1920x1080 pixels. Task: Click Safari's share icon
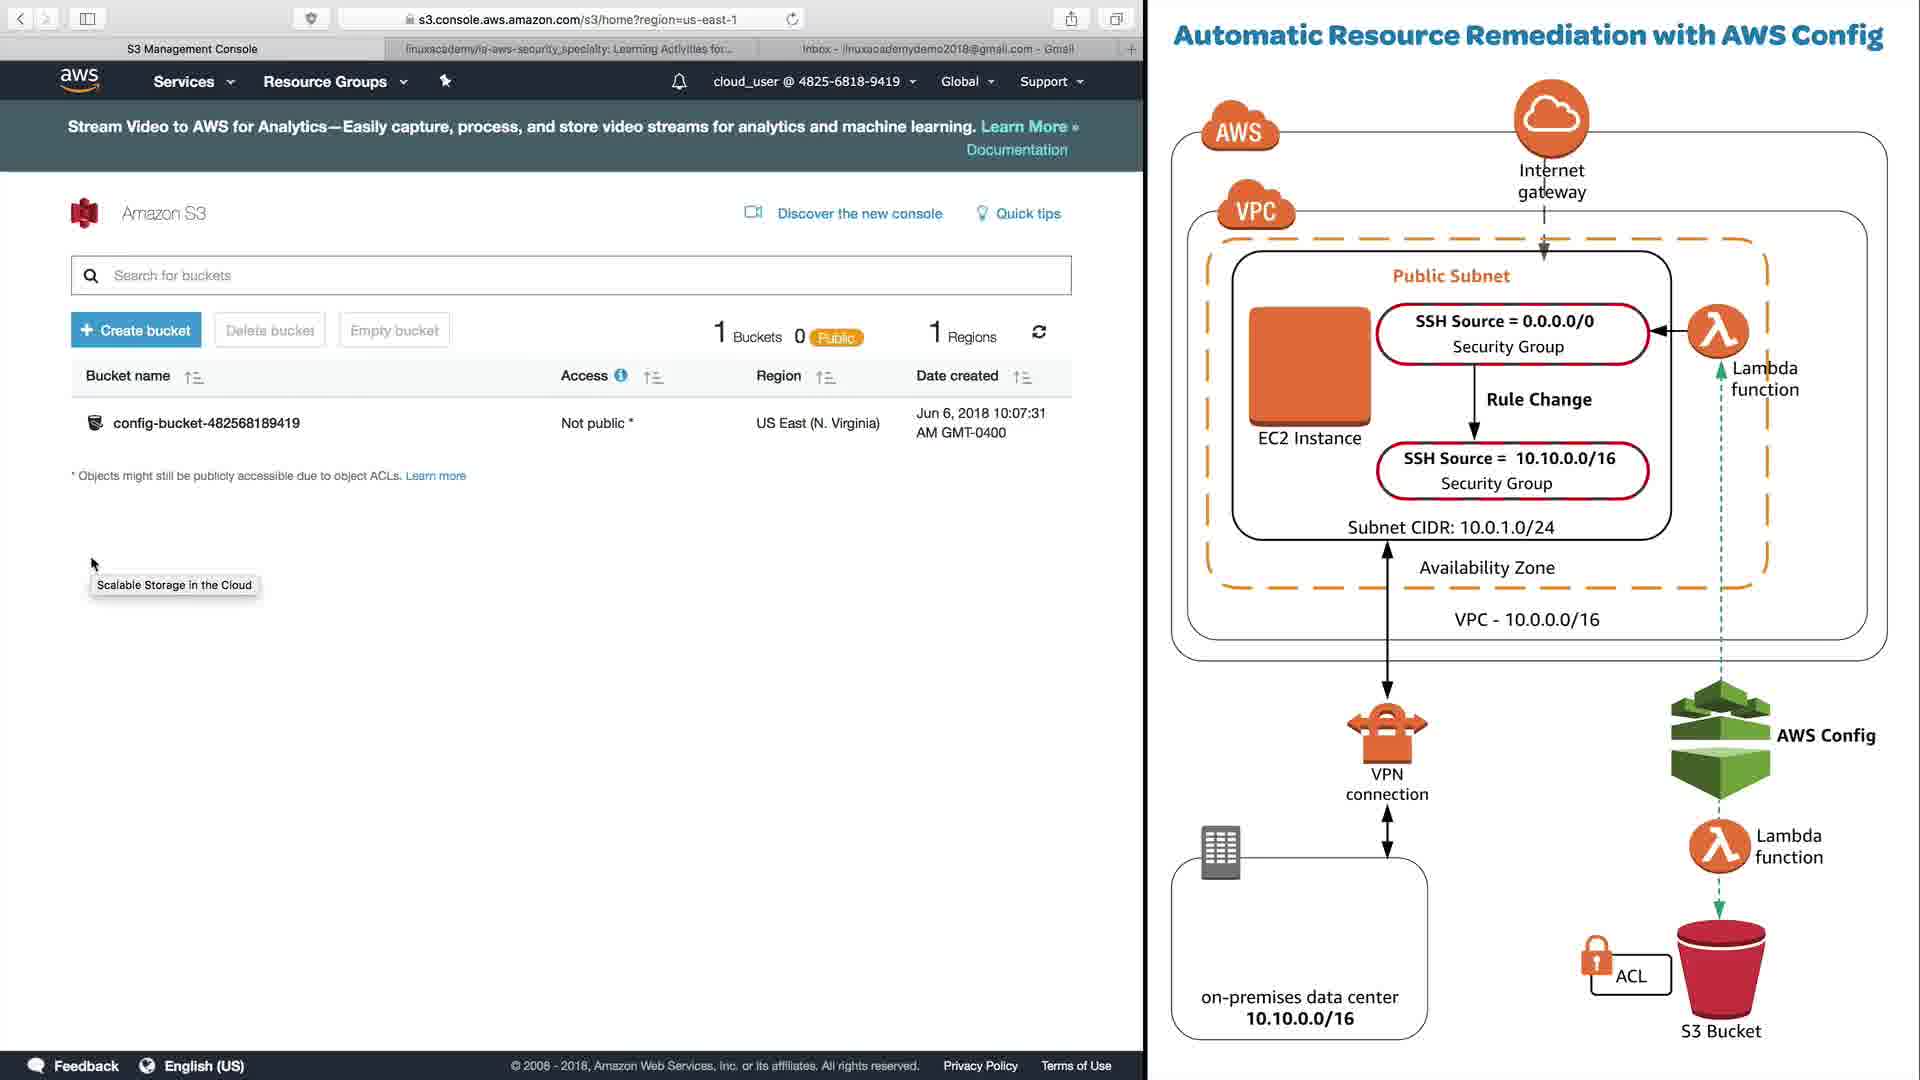pos(1071,19)
